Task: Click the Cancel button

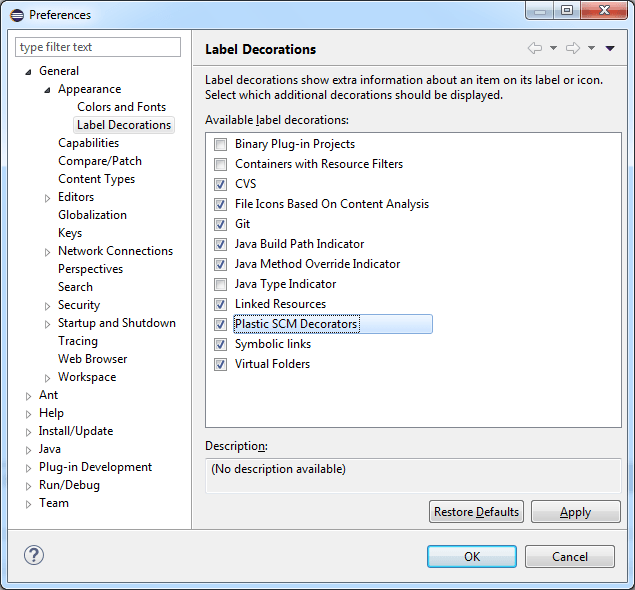Action: pos(570,556)
